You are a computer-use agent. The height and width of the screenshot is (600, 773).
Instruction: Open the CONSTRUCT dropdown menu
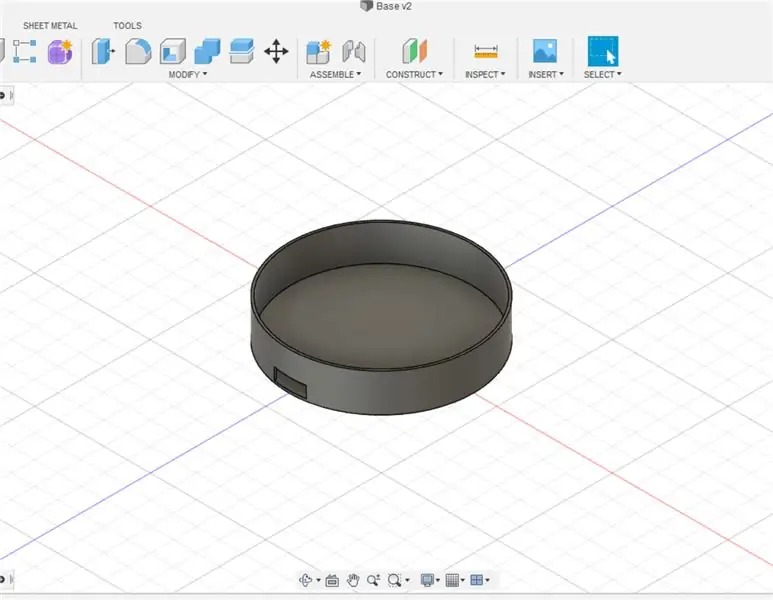coord(414,74)
